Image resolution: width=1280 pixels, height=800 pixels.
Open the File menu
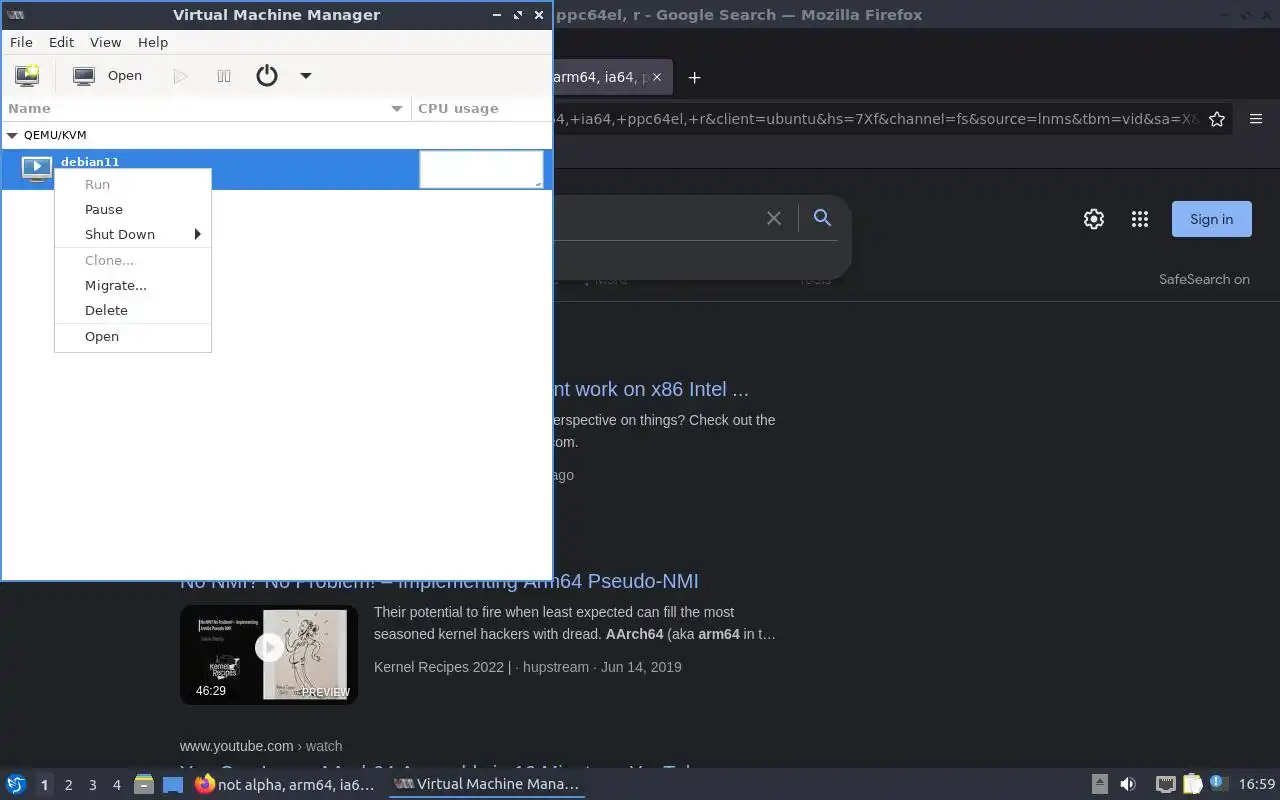pyautogui.click(x=21, y=42)
